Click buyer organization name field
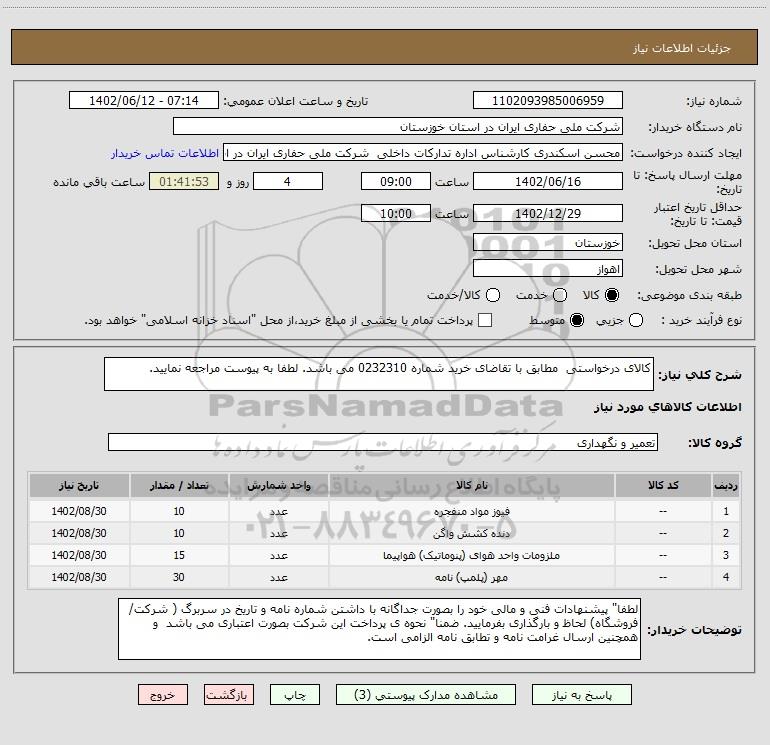This screenshot has width=770, height=745. 398,126
